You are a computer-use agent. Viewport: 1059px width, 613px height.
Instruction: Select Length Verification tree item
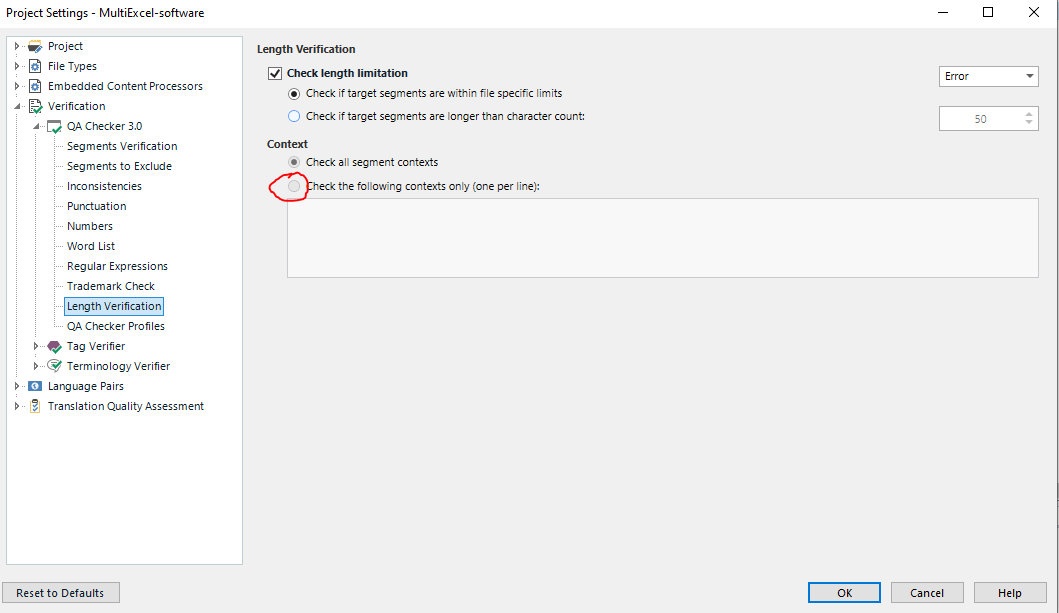click(x=114, y=306)
